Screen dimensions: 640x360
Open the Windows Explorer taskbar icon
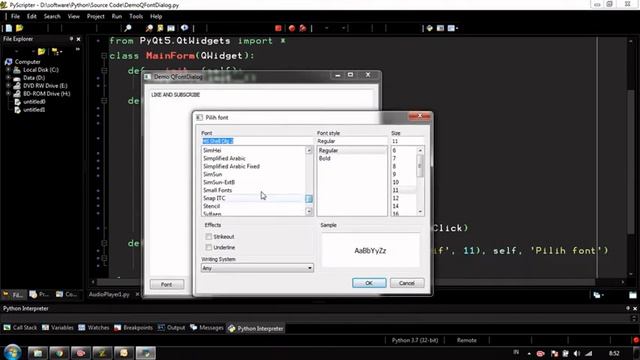point(38,353)
